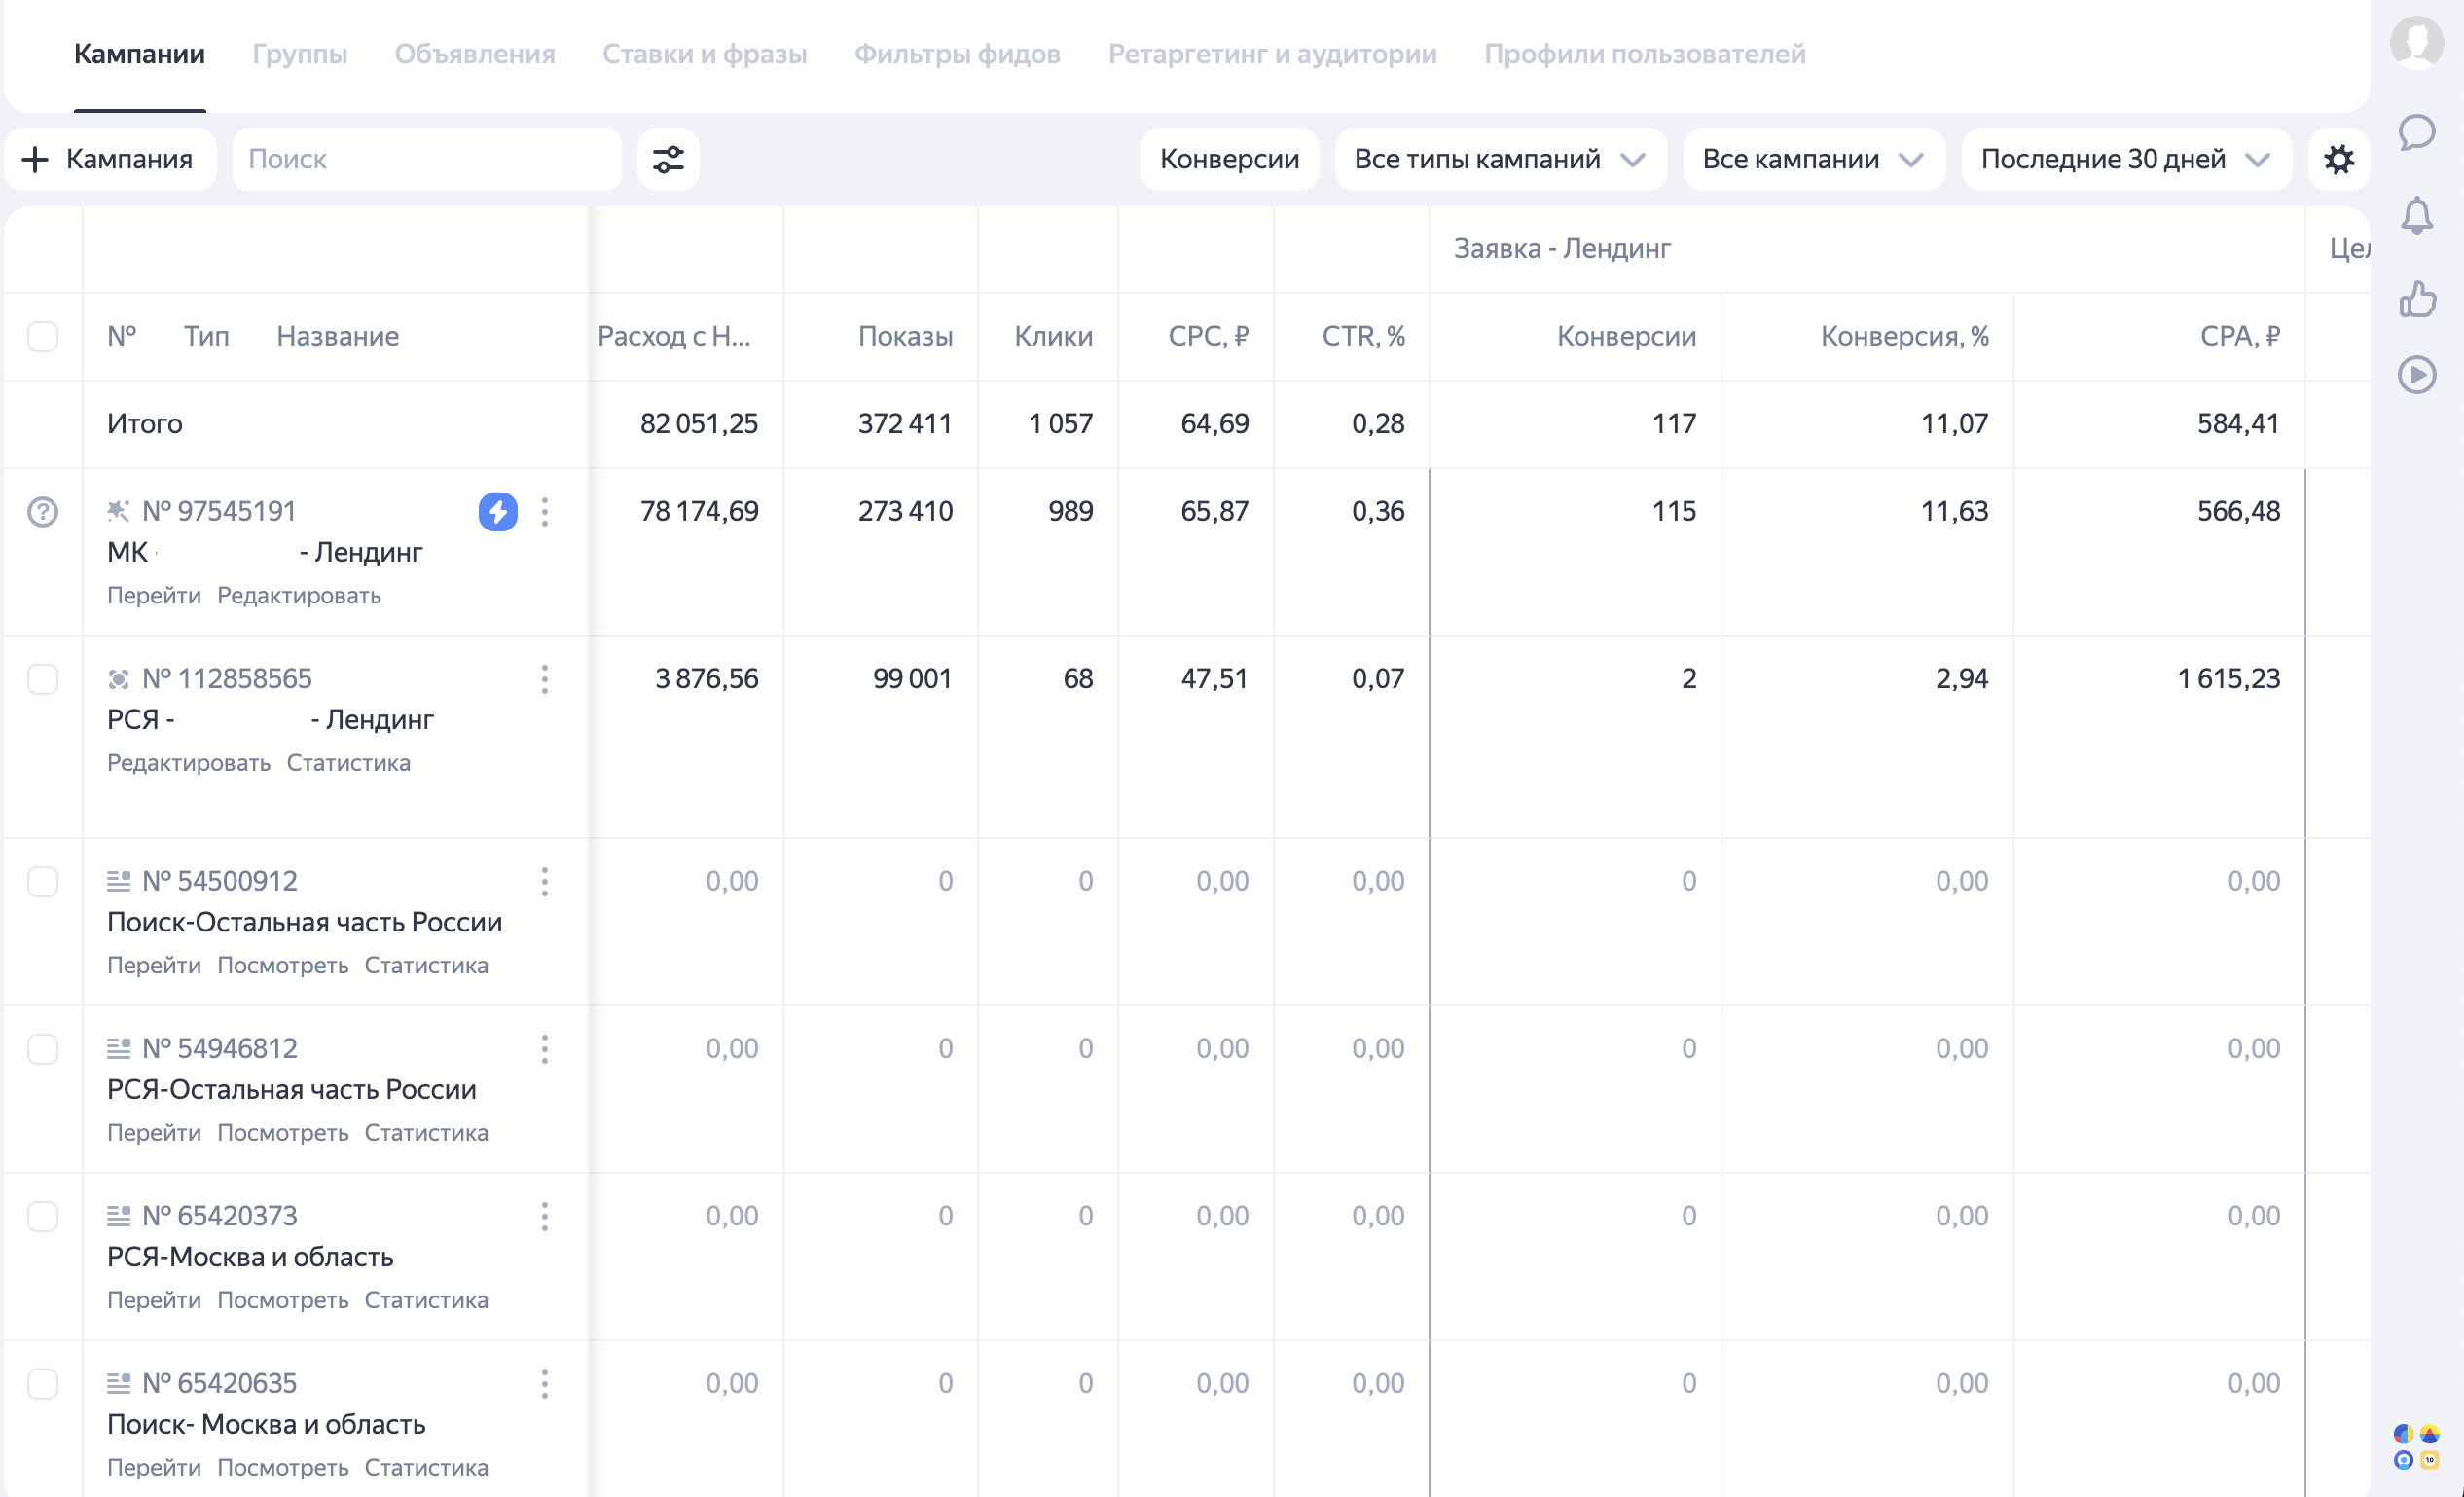Expand the Все типы кампаний dropdown
The height and width of the screenshot is (1497, 2464).
[x=1499, y=159]
